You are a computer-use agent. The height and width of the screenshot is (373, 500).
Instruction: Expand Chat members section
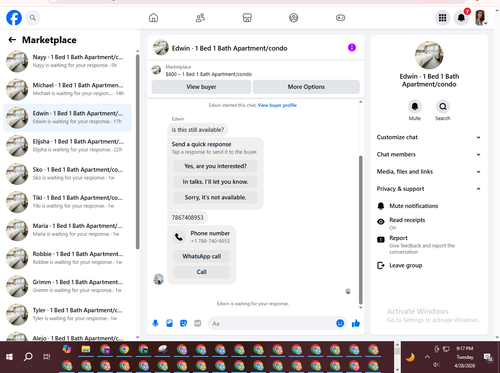(x=429, y=154)
